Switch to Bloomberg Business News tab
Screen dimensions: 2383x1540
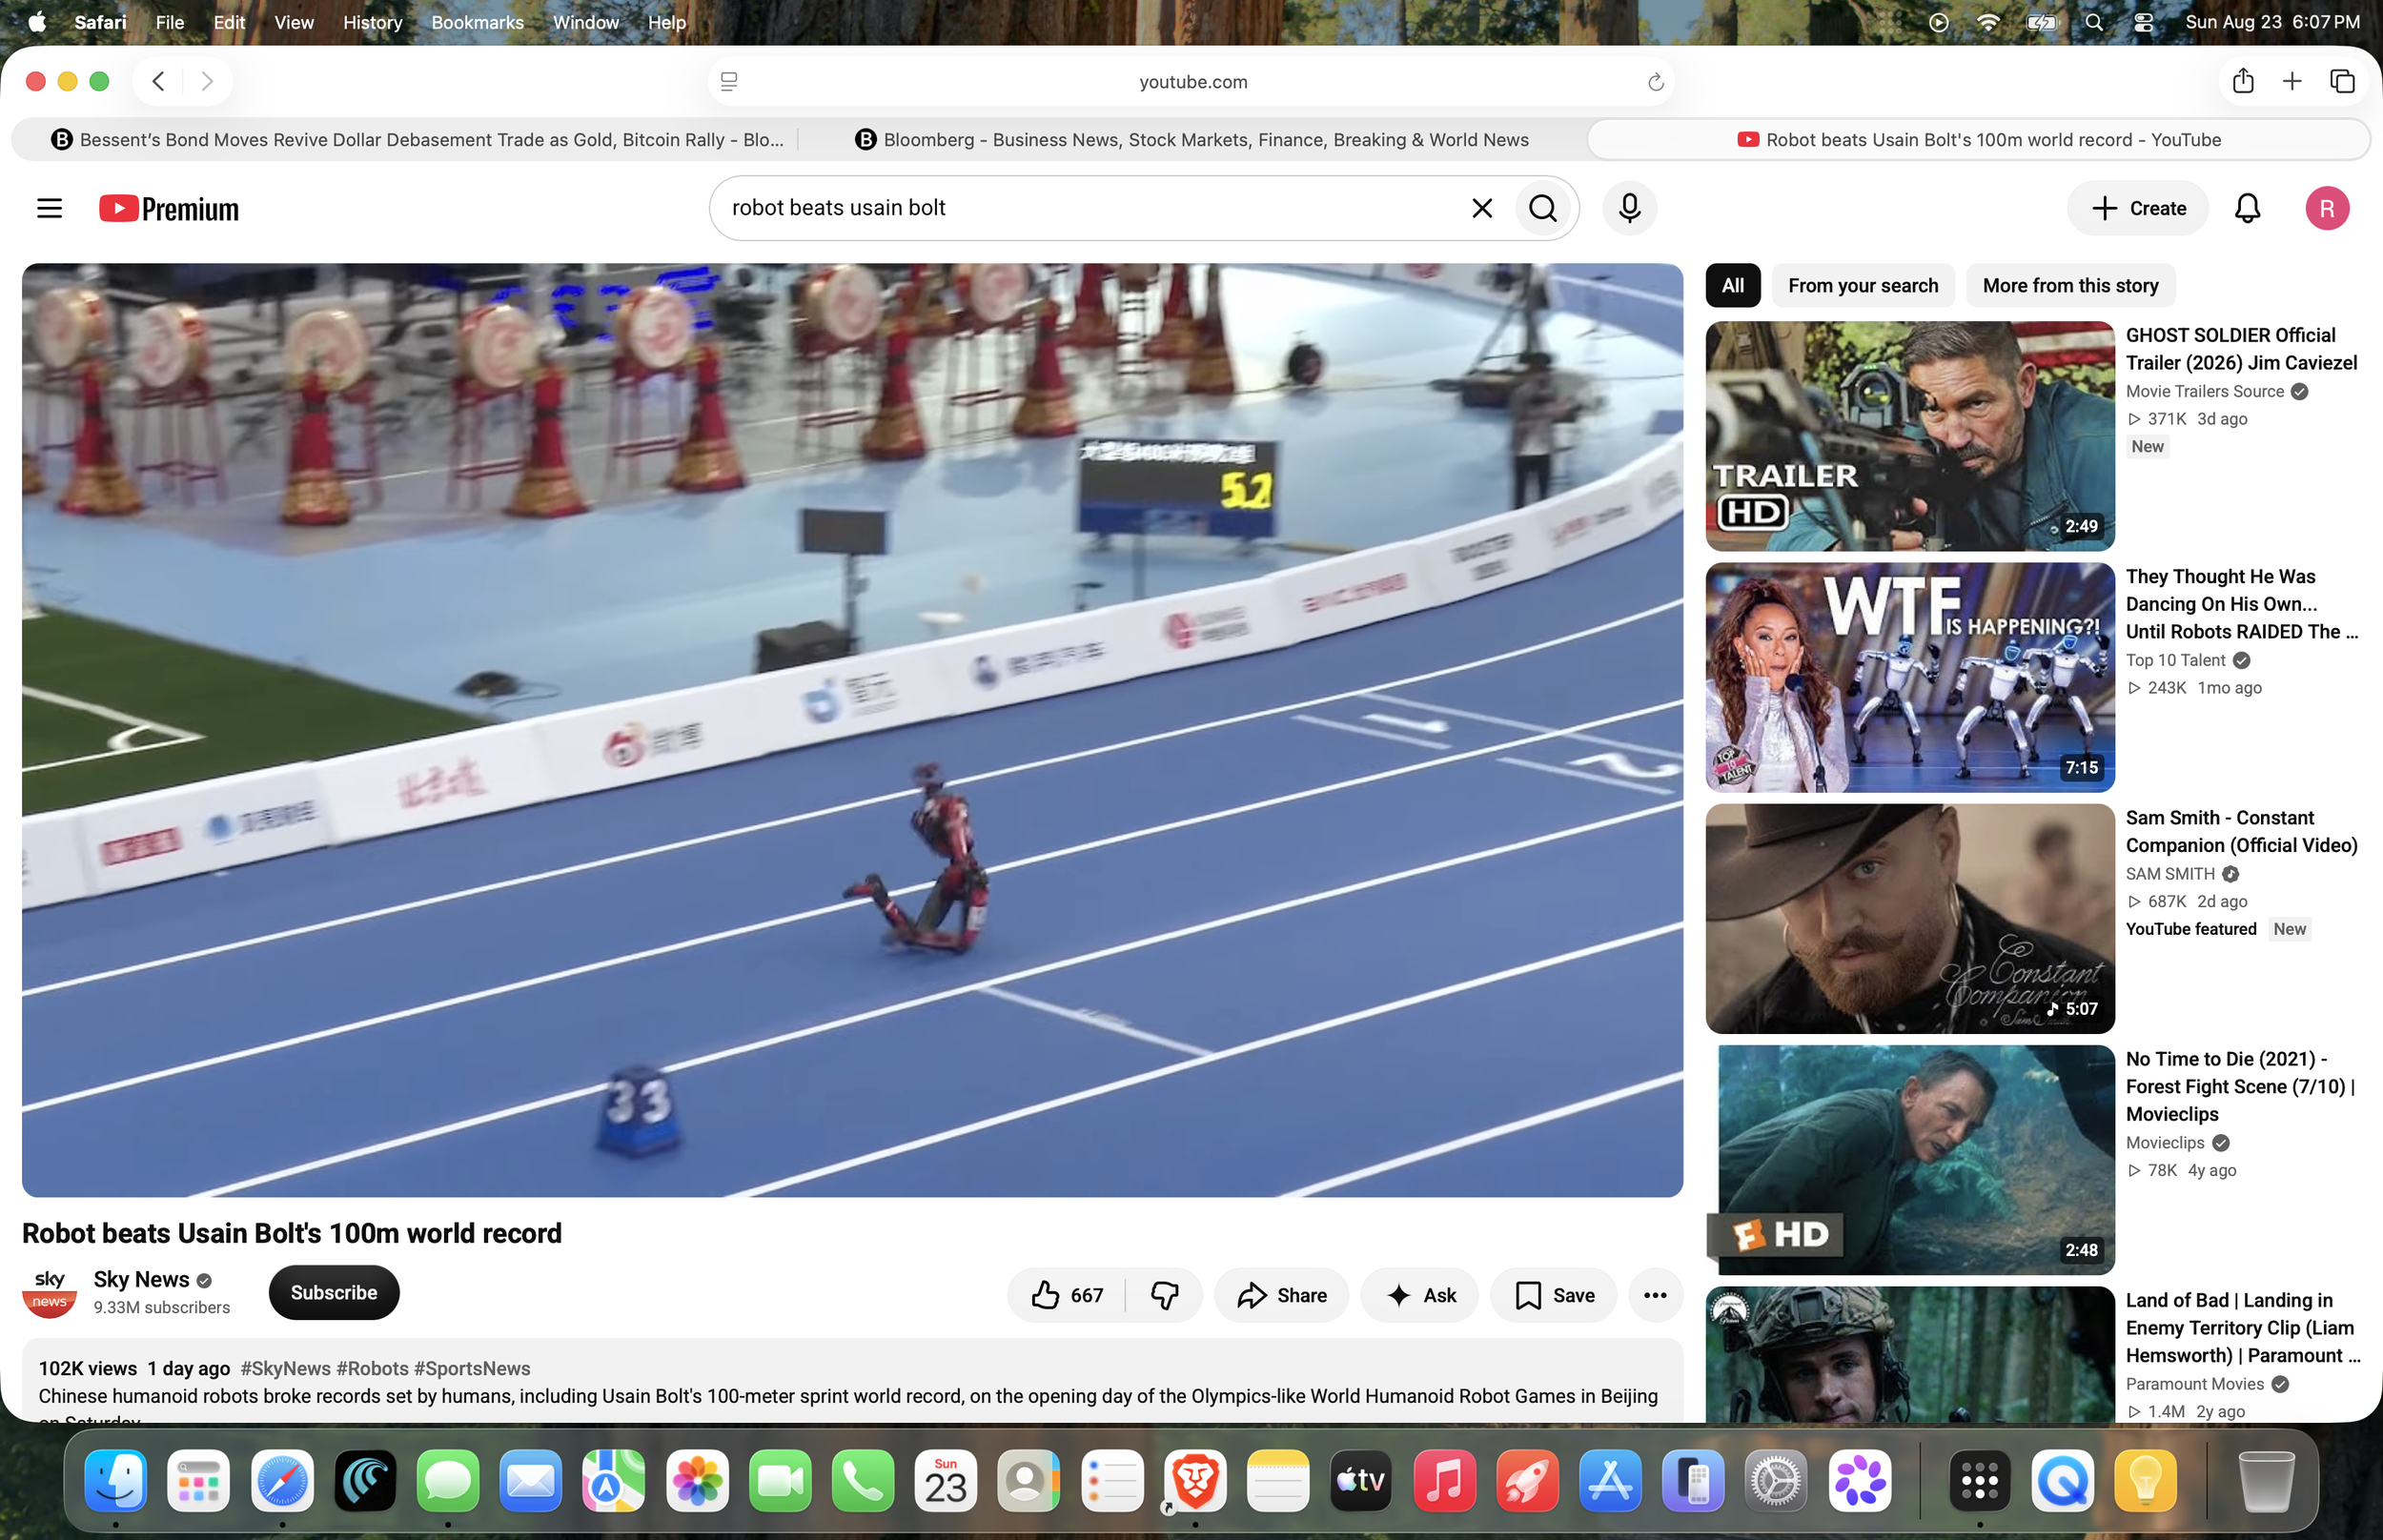pyautogui.click(x=1192, y=140)
